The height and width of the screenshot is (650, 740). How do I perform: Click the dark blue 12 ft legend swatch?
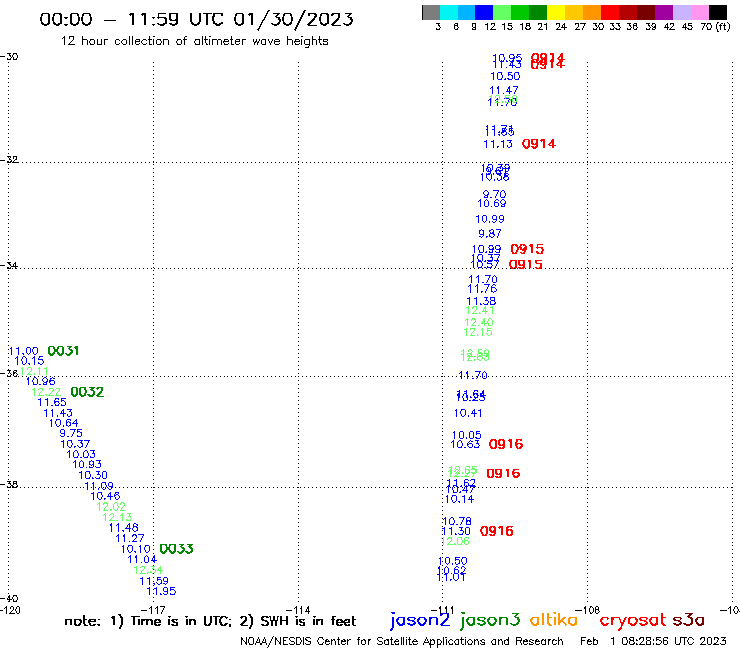pos(484,12)
